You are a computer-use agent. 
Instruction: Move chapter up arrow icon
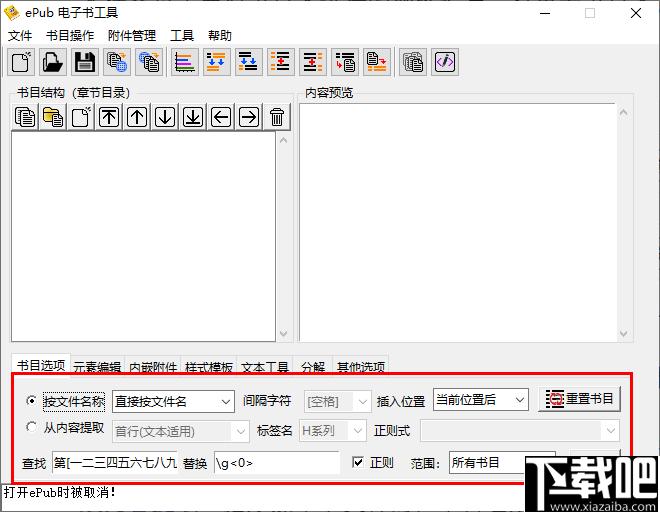pyautogui.click(x=137, y=117)
